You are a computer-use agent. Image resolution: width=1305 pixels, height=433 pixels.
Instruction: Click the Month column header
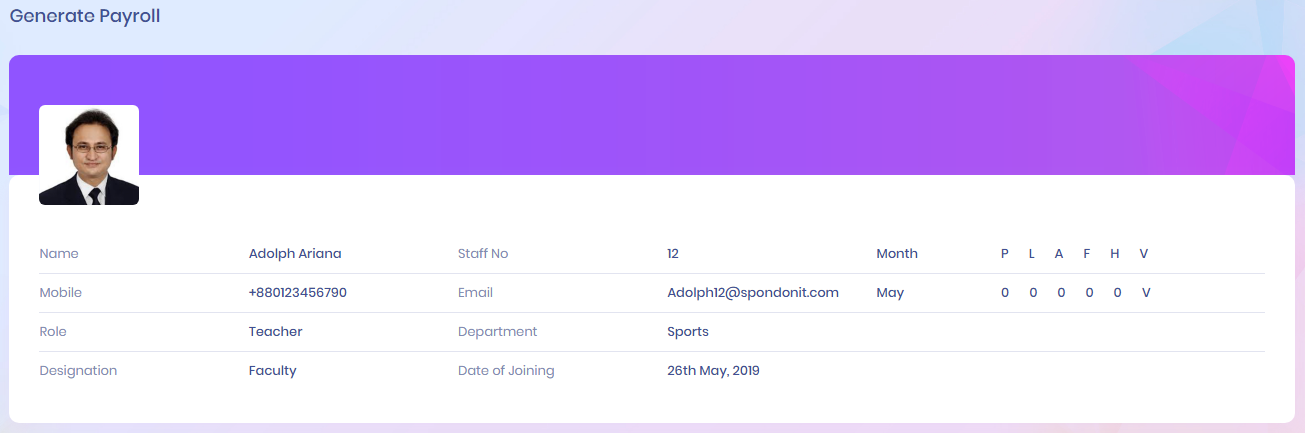(x=897, y=254)
